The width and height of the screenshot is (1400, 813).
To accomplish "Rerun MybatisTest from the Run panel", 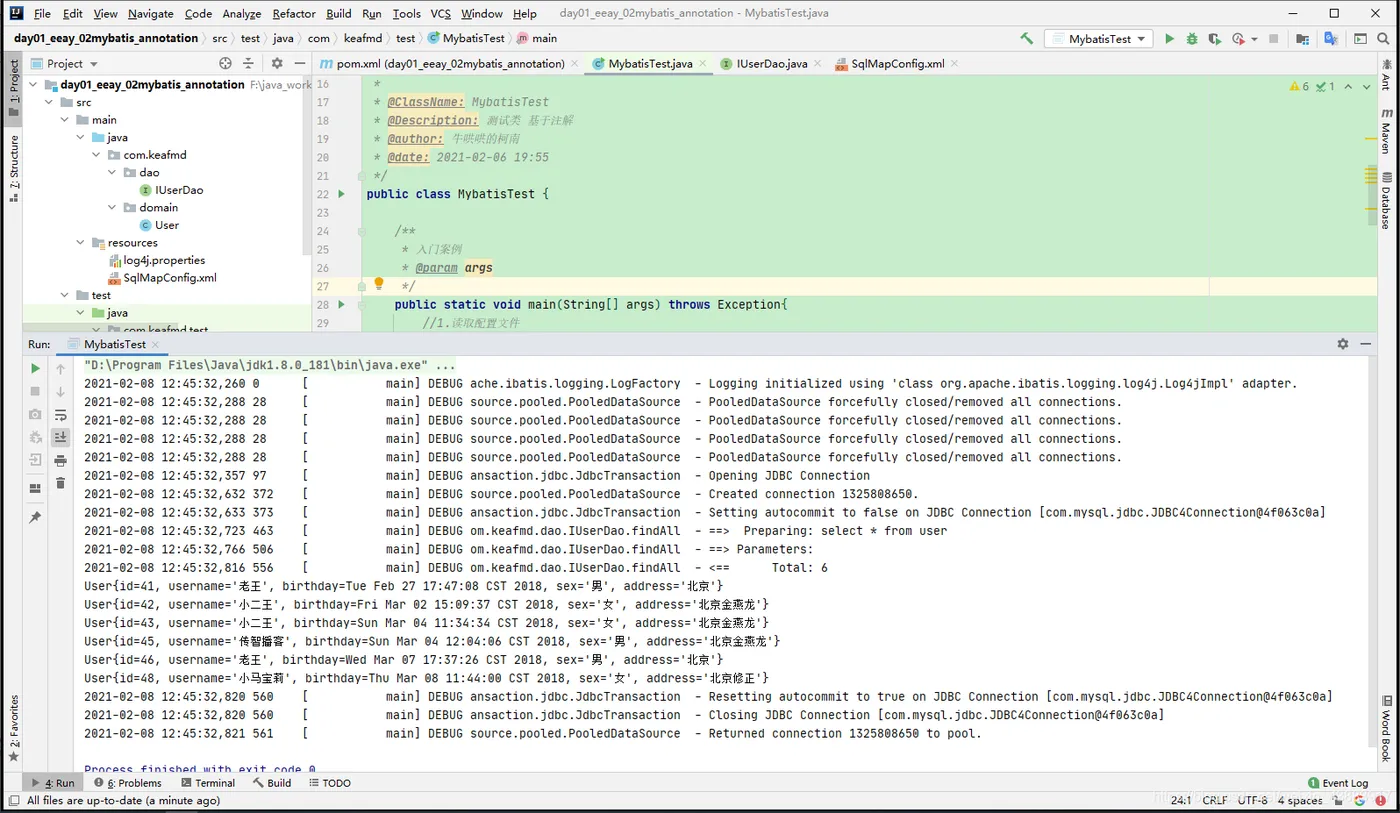I will click(x=36, y=369).
